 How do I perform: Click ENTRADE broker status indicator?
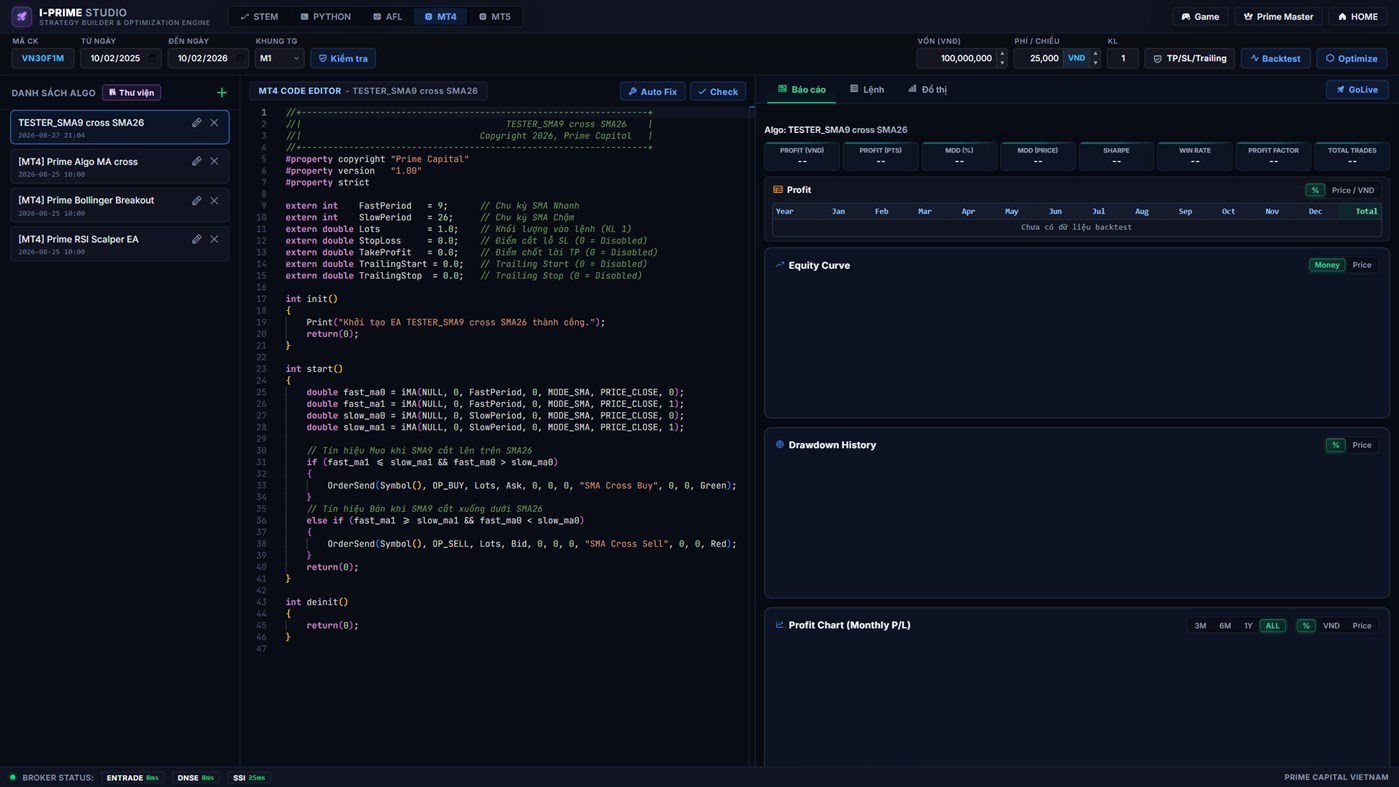(x=132, y=777)
